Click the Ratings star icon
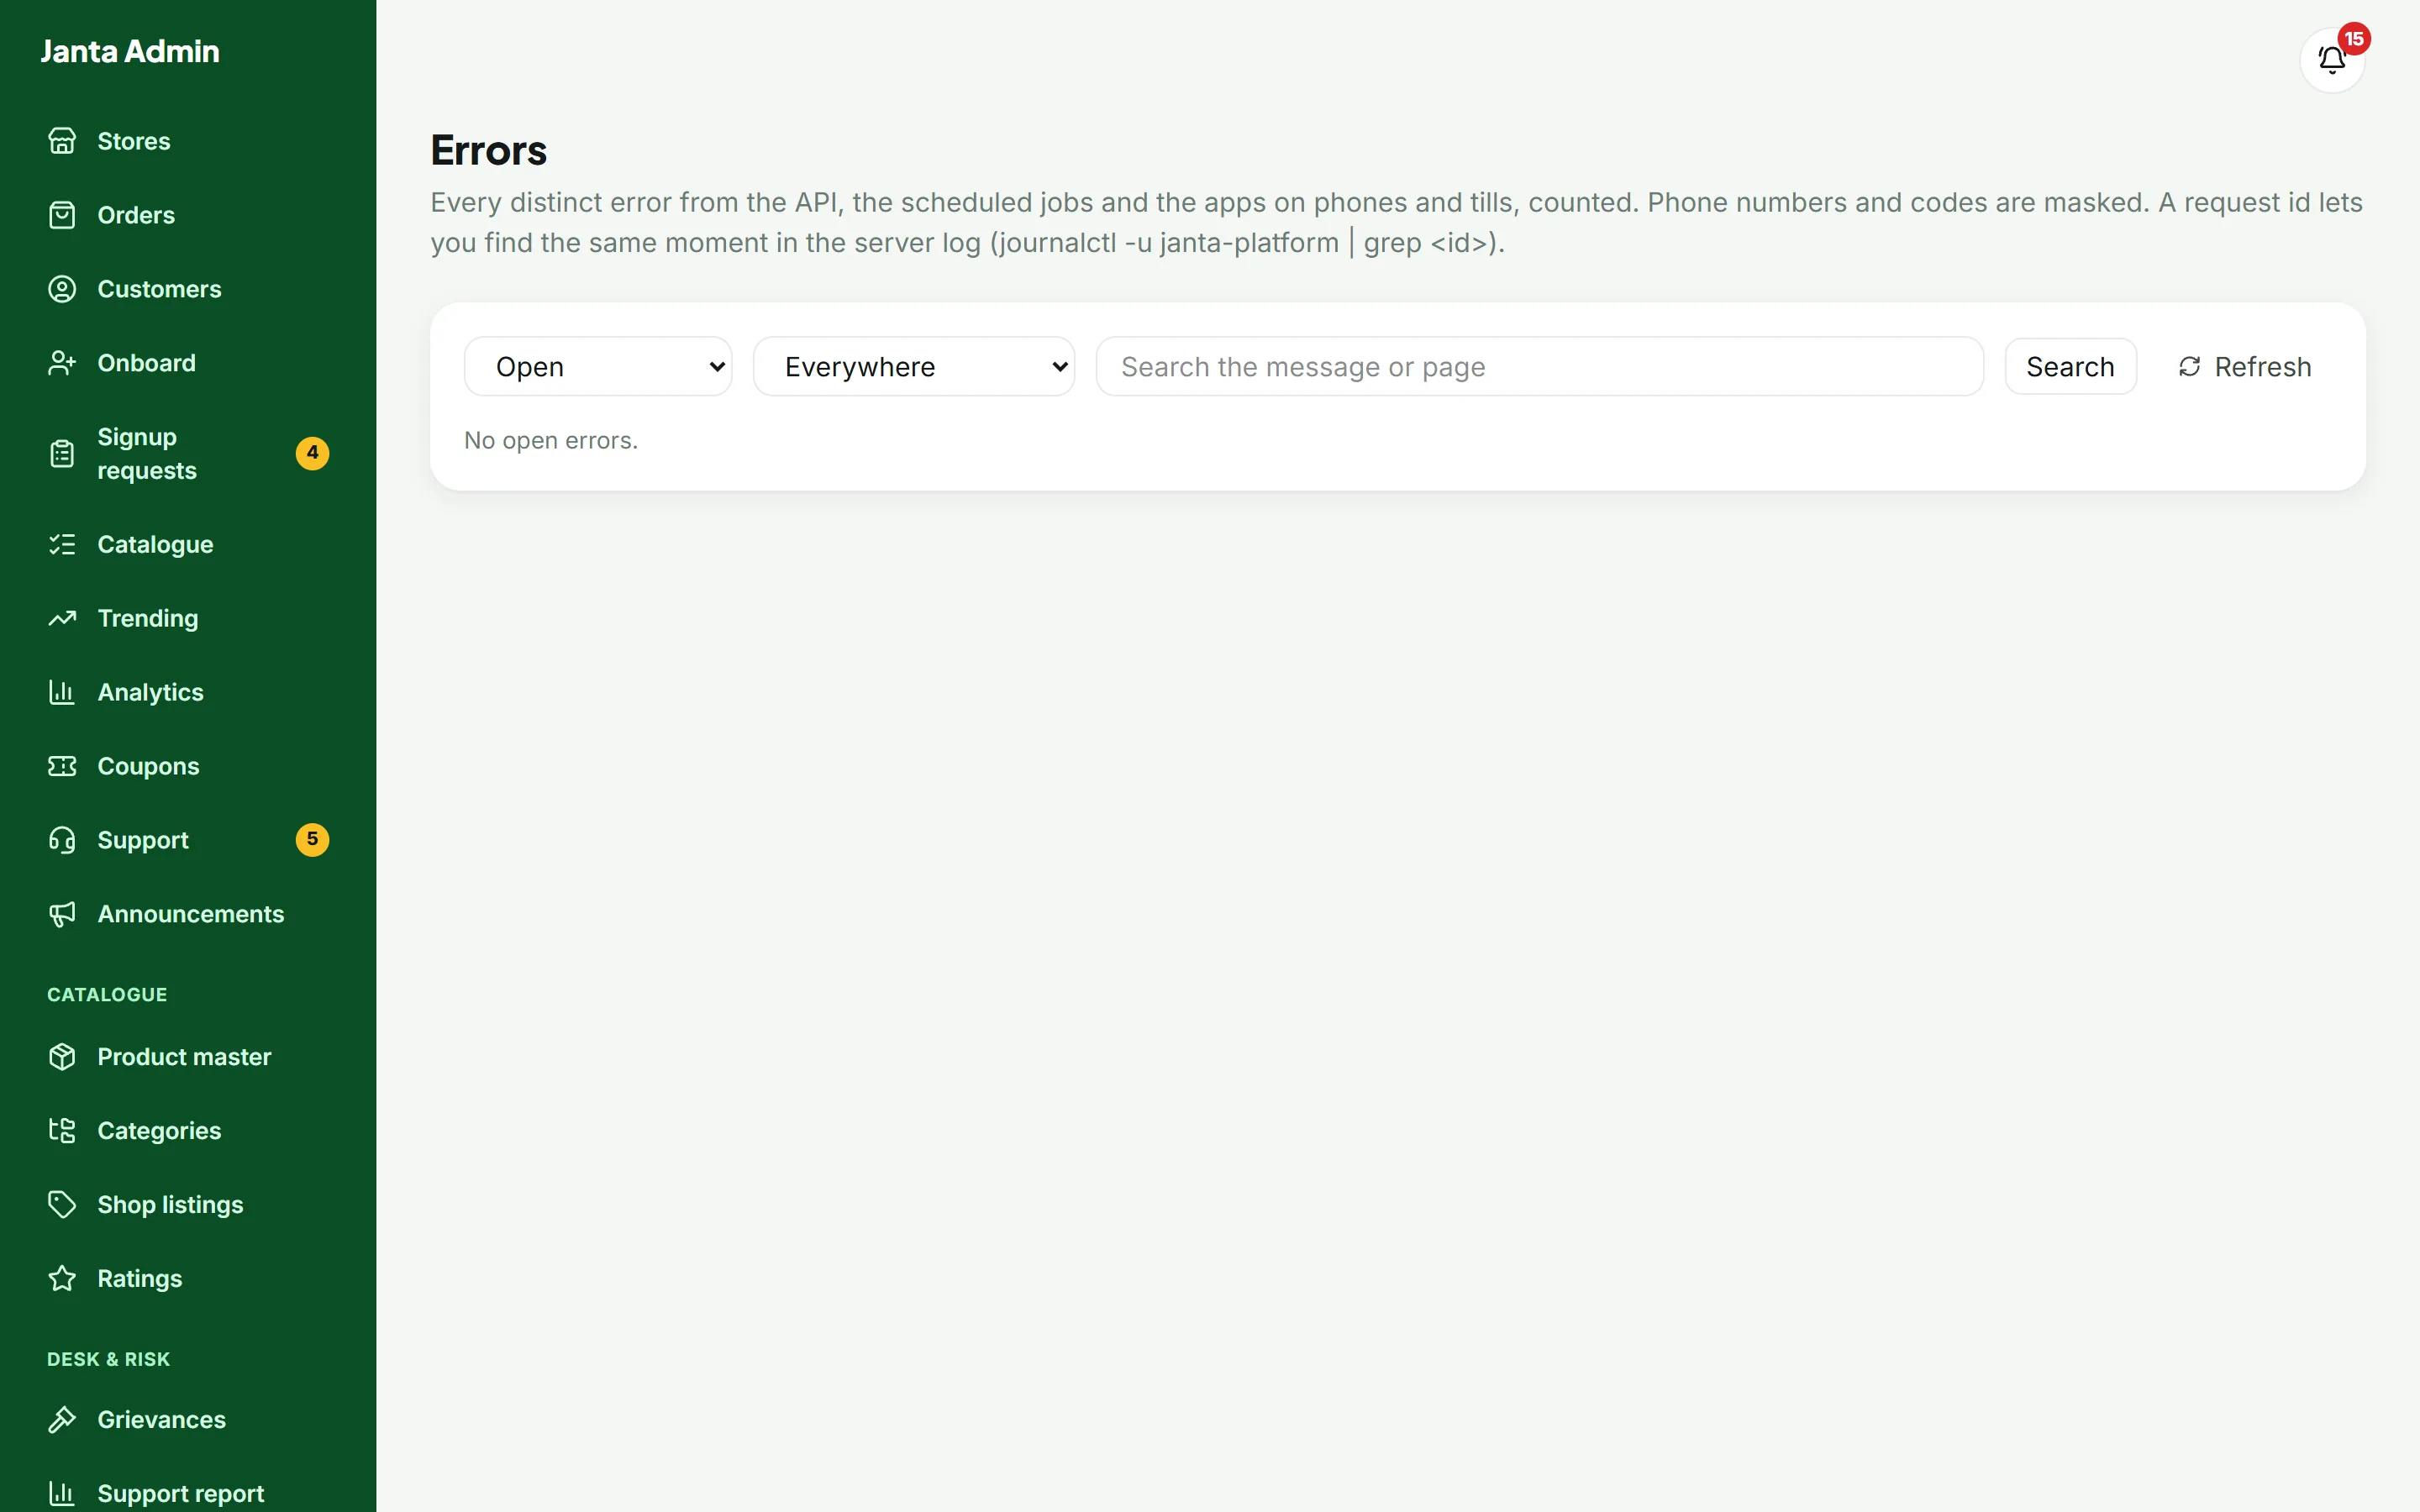 click(x=62, y=1279)
